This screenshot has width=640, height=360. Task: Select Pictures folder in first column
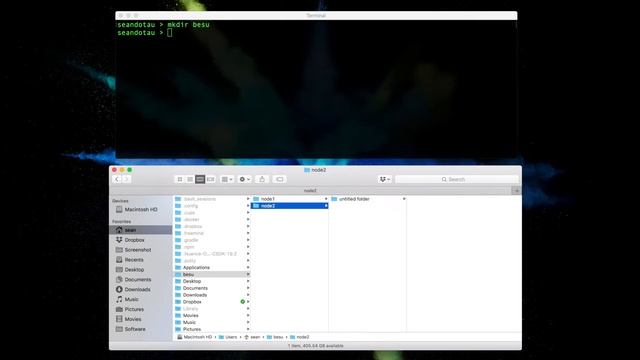point(212,329)
